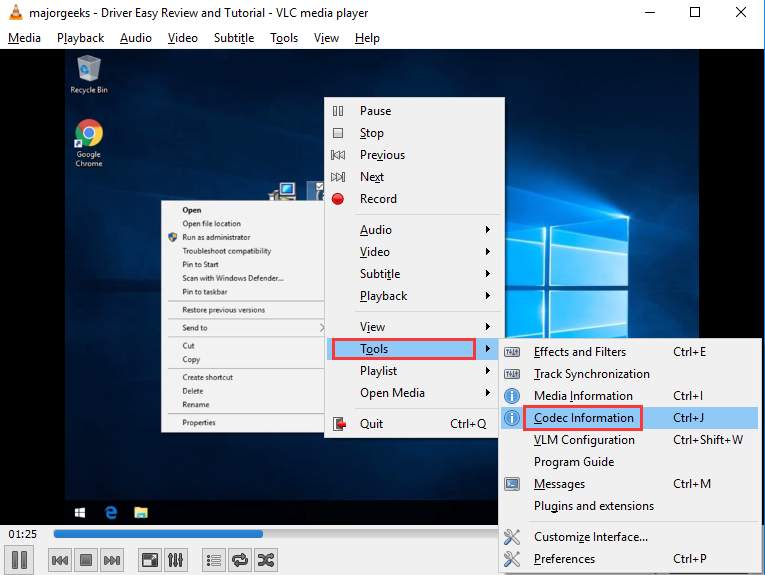765x575 pixels.
Task: Minimize the VLC window
Action: [650, 12]
